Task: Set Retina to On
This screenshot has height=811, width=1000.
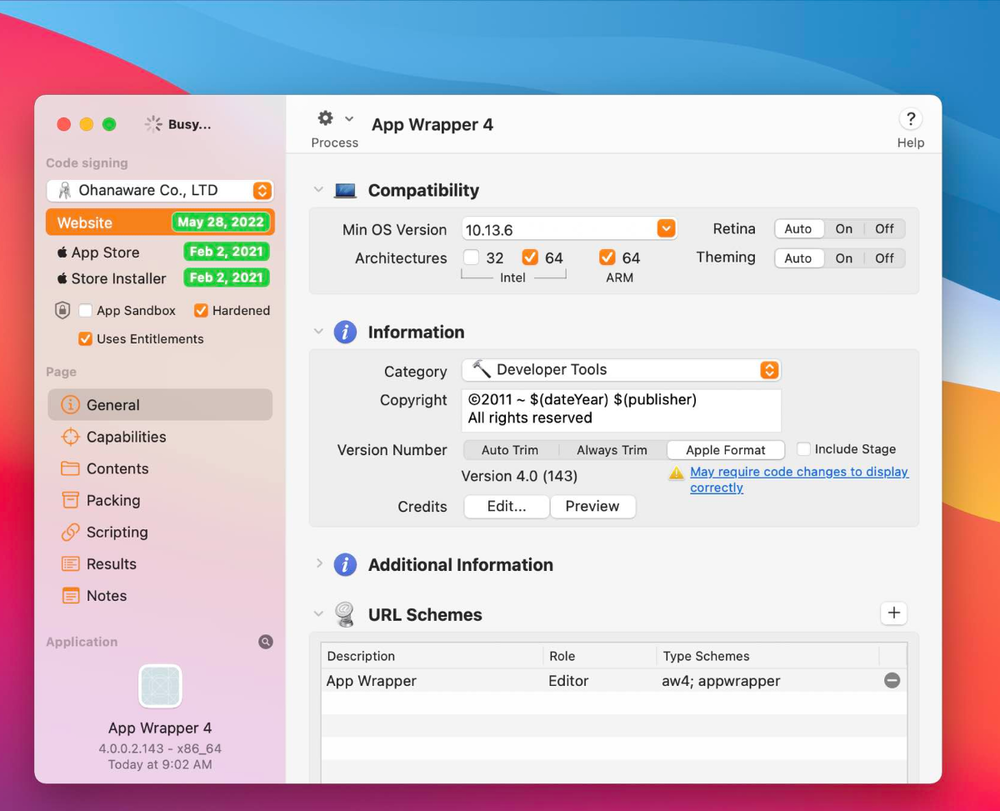Action: coord(843,229)
